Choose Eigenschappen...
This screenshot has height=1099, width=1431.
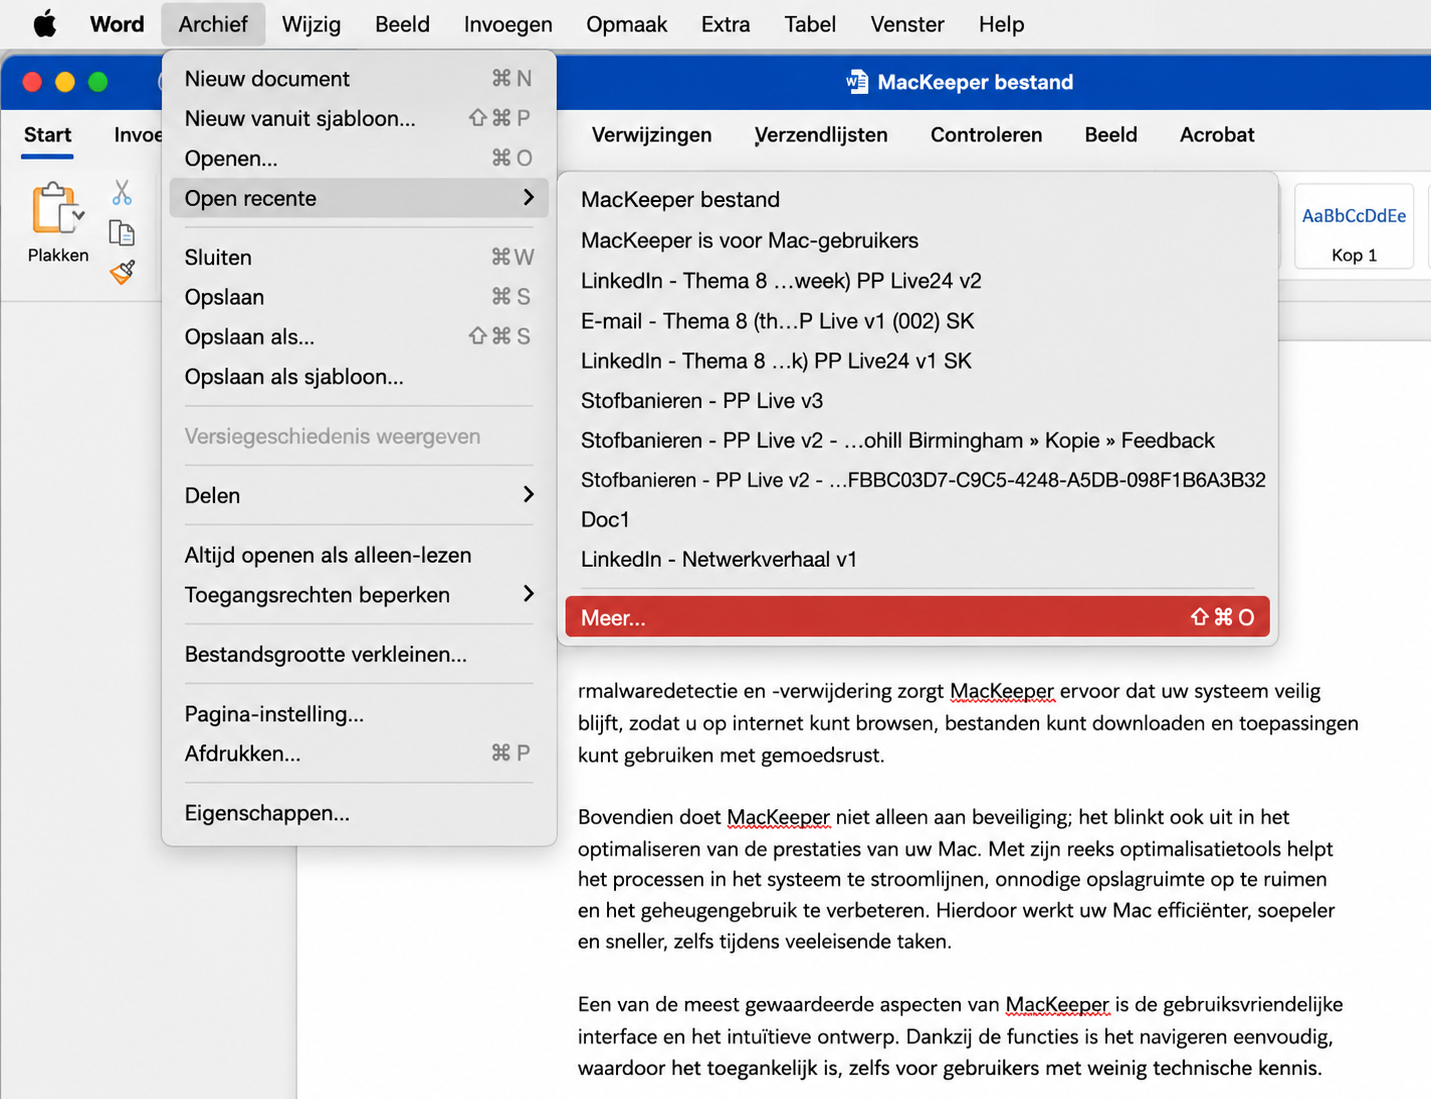coord(359,813)
